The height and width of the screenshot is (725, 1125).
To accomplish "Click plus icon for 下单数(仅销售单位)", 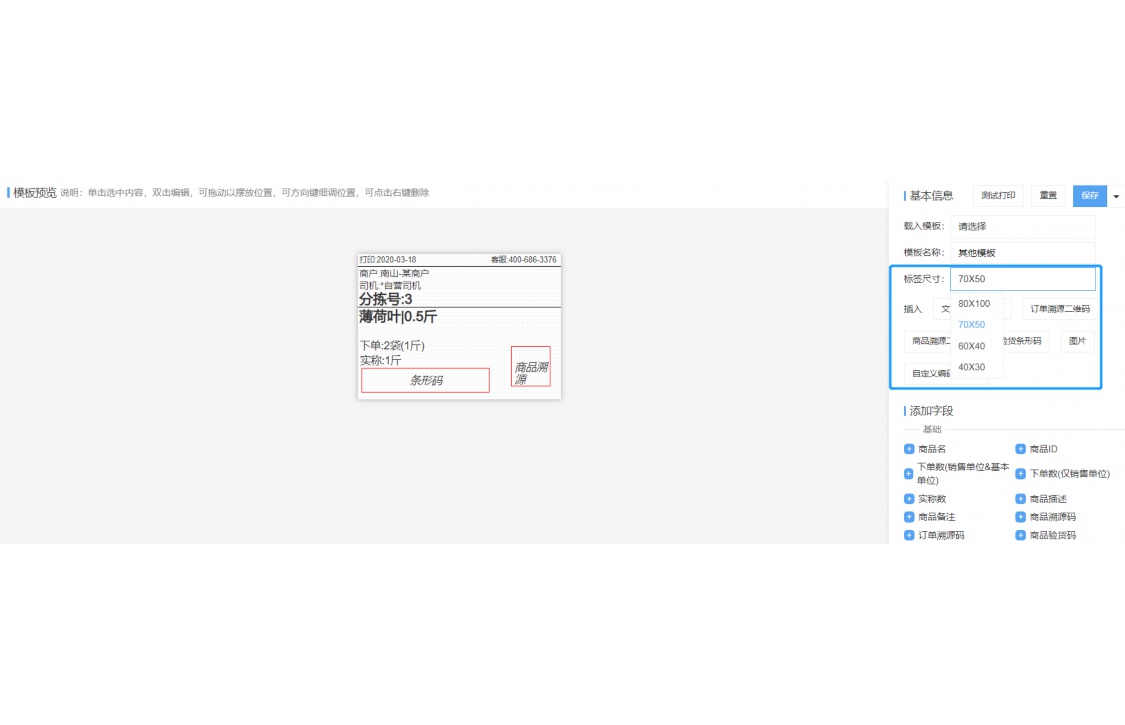I will coord(1021,474).
